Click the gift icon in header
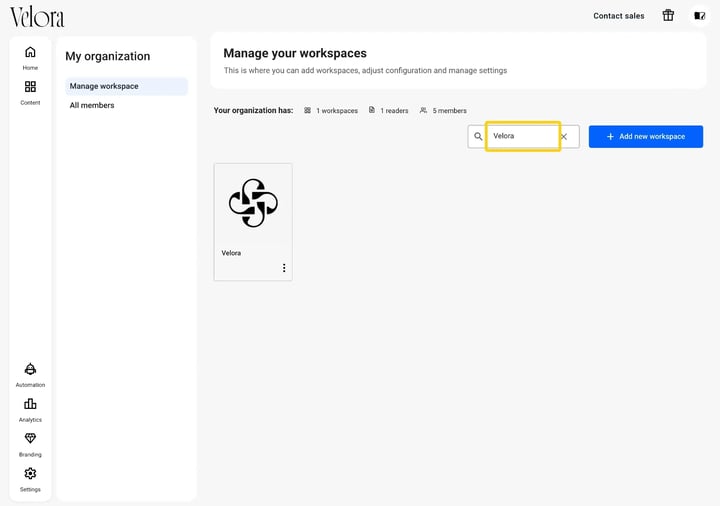The height and width of the screenshot is (506, 720). coord(668,16)
